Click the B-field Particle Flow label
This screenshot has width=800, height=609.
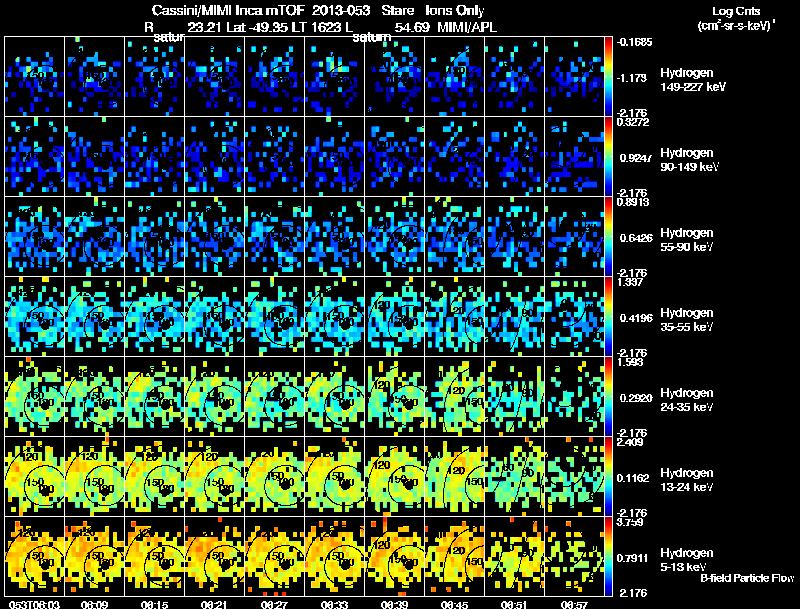click(x=747, y=578)
